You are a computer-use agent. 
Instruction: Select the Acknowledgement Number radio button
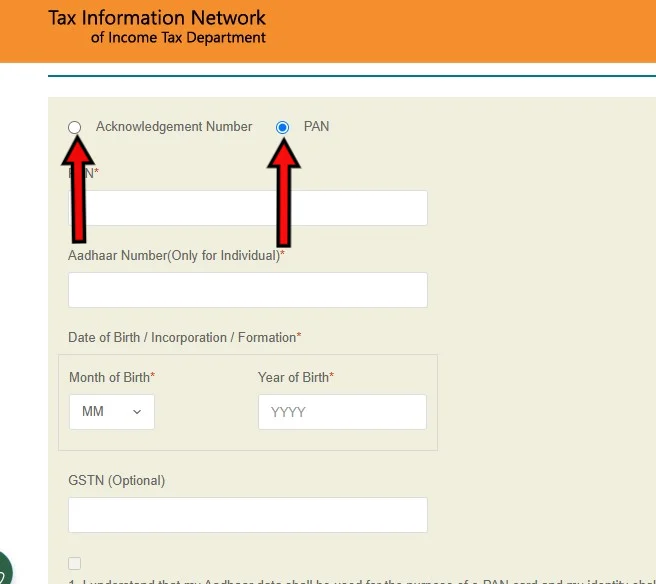point(74,127)
